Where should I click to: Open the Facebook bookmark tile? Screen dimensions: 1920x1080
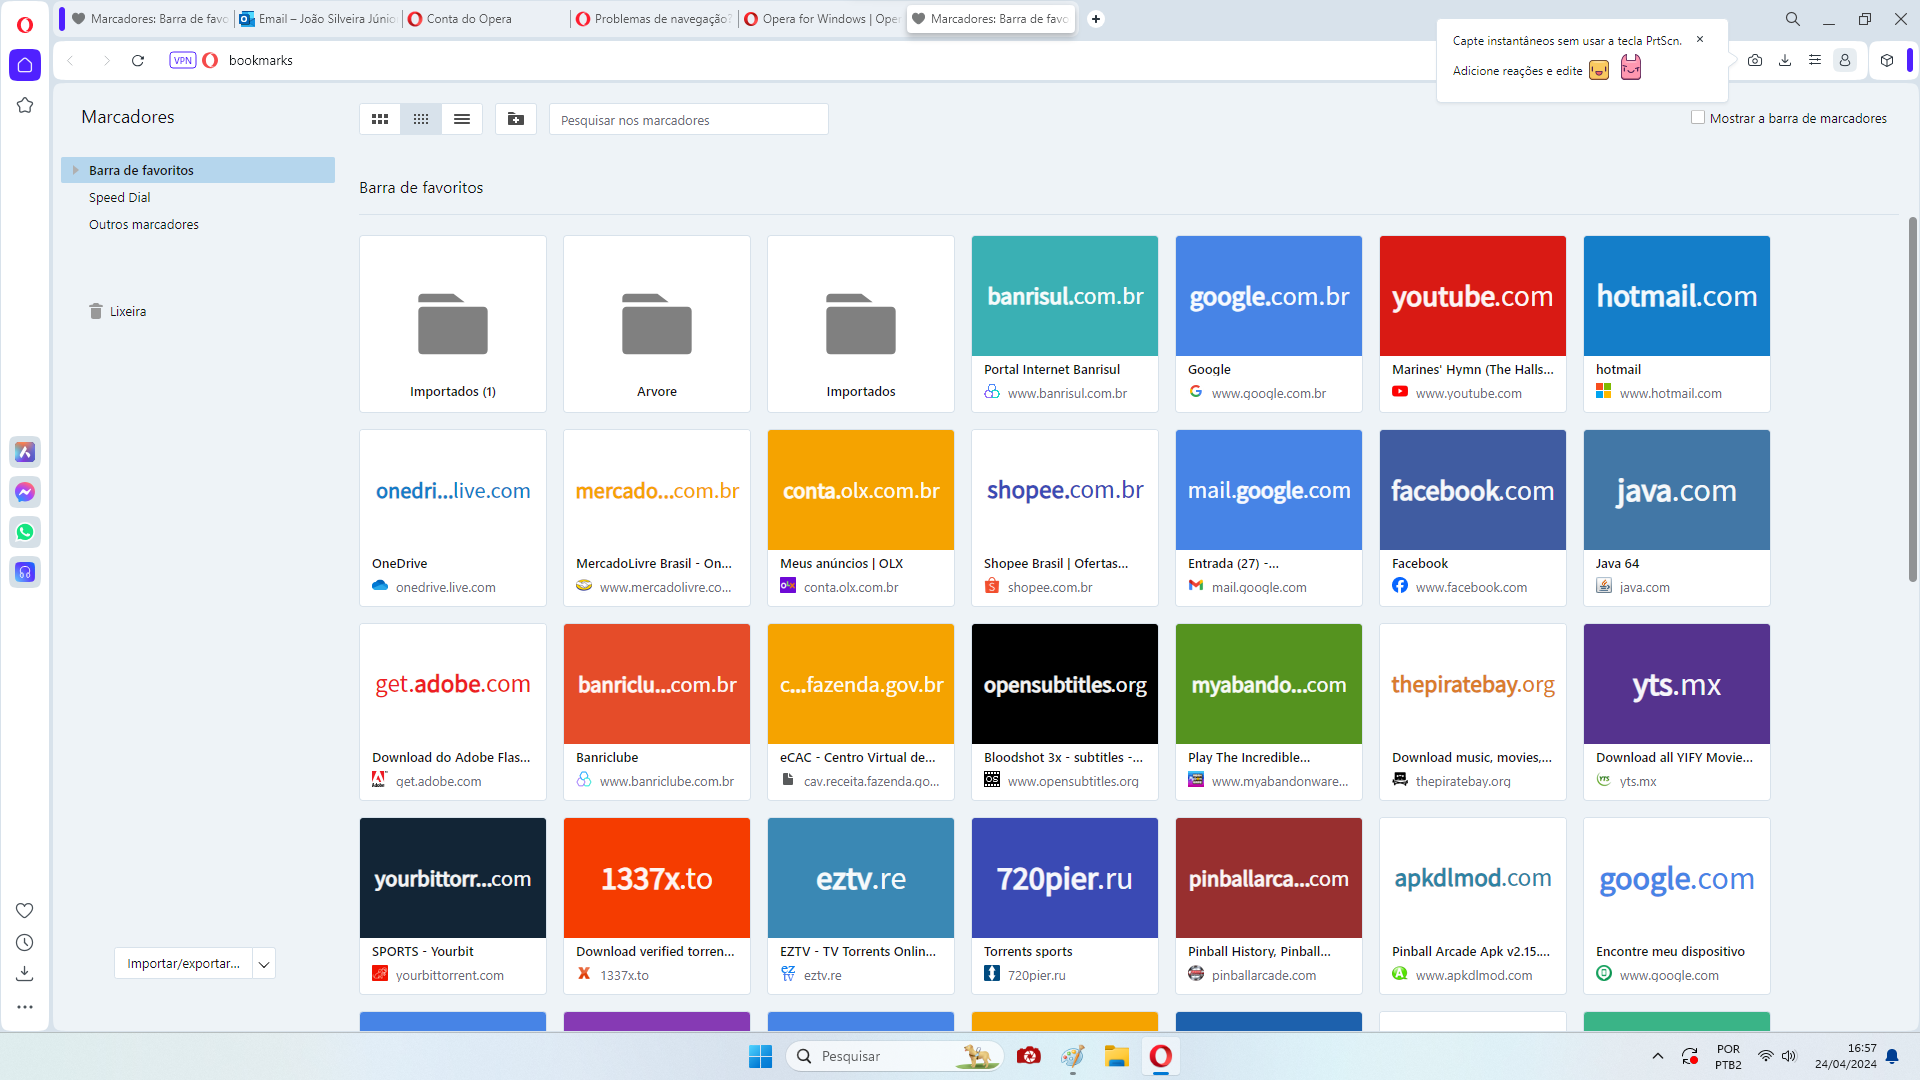(x=1473, y=518)
